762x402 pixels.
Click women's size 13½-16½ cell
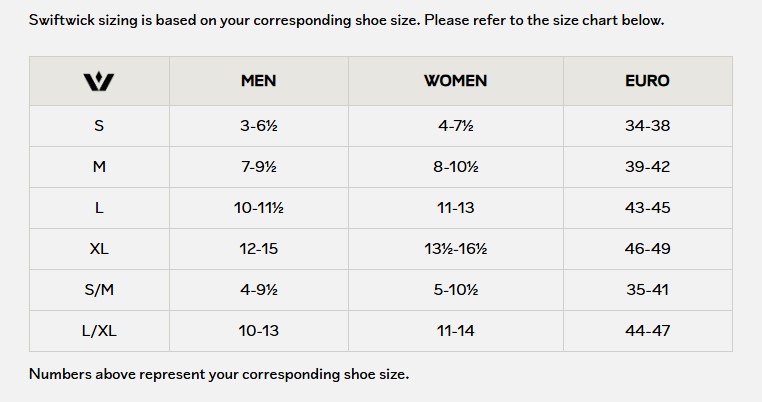(x=455, y=249)
